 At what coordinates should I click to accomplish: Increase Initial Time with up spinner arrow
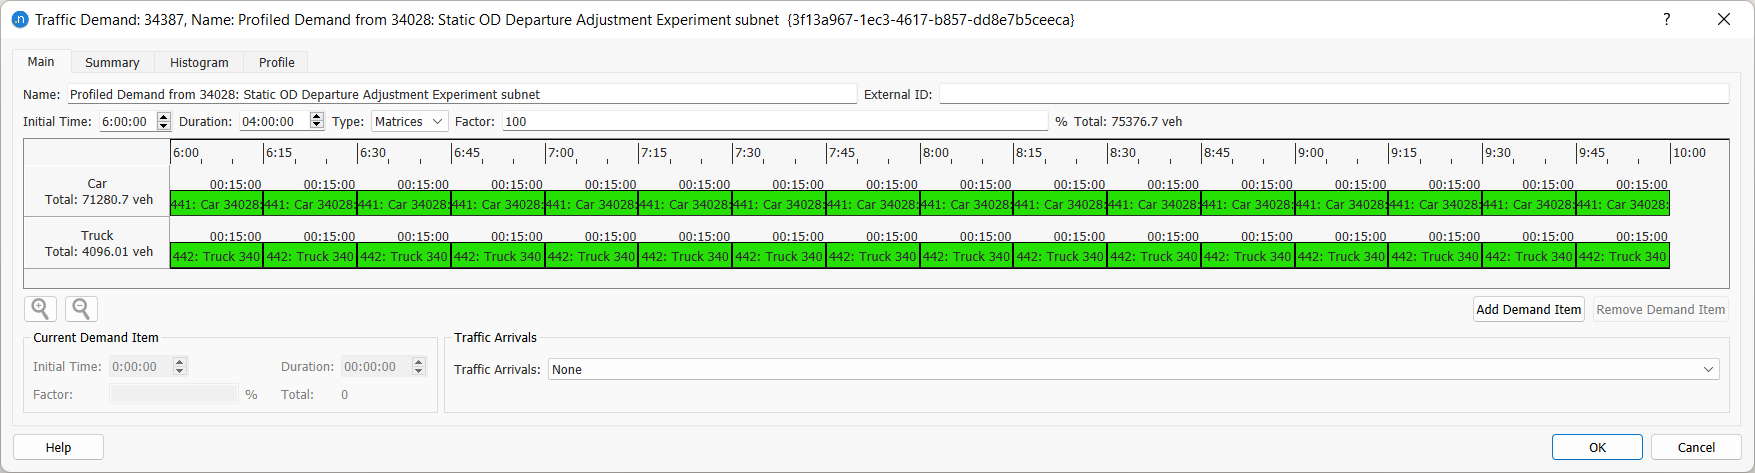pyautogui.click(x=164, y=117)
